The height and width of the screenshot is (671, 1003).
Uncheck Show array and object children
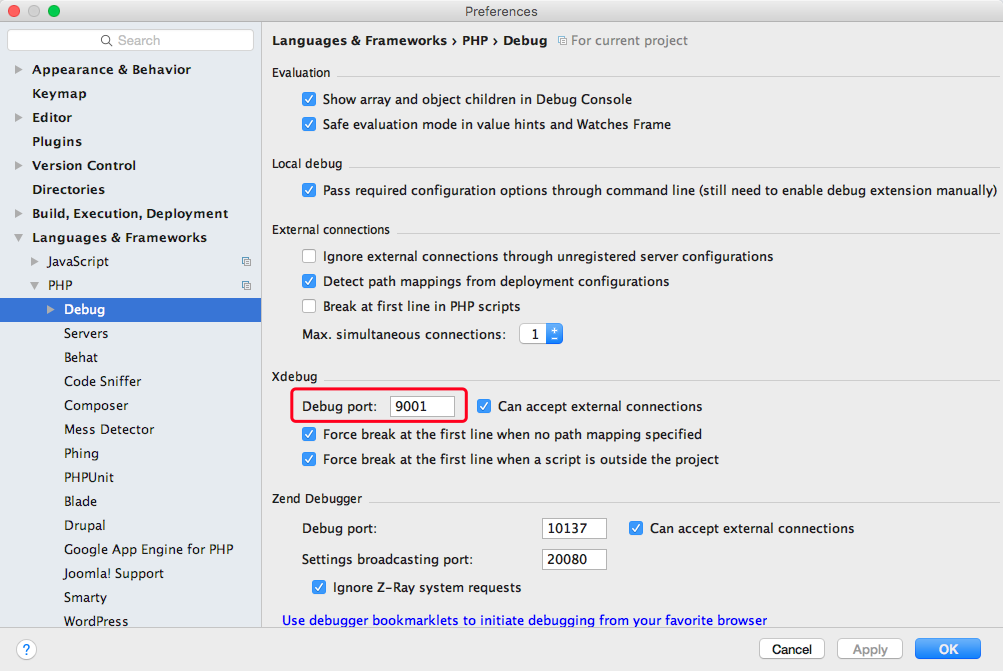point(309,99)
